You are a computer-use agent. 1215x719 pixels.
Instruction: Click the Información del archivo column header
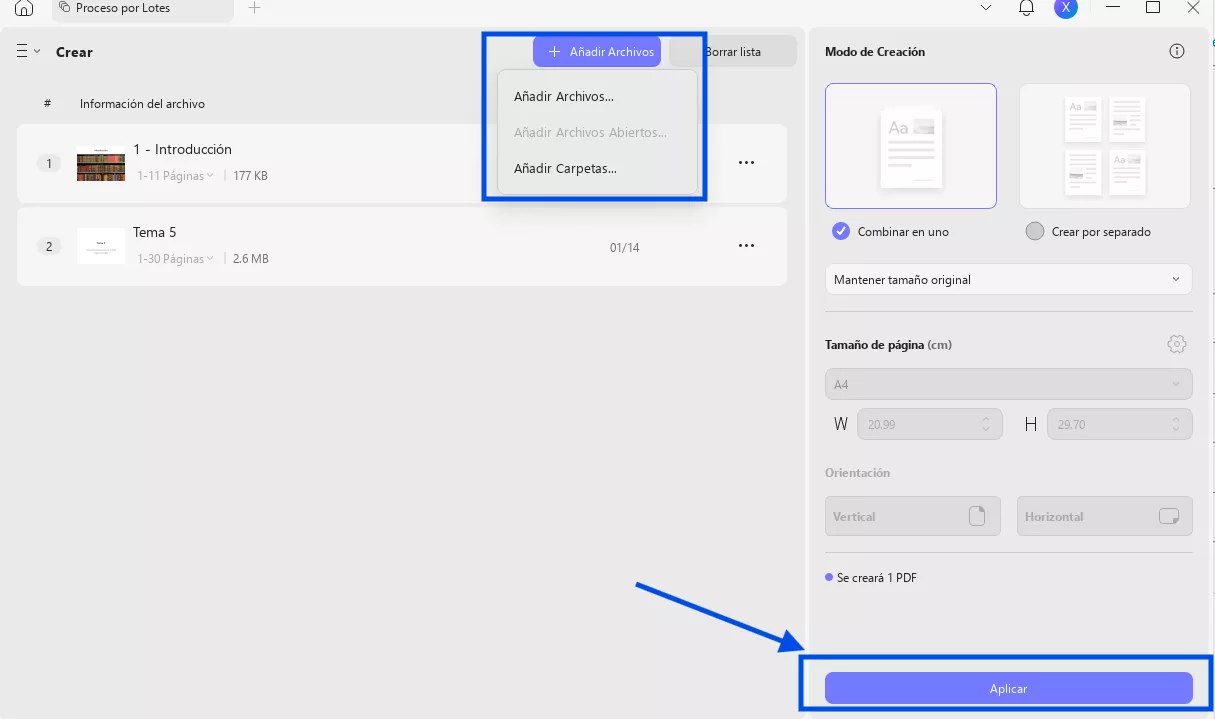pos(143,104)
